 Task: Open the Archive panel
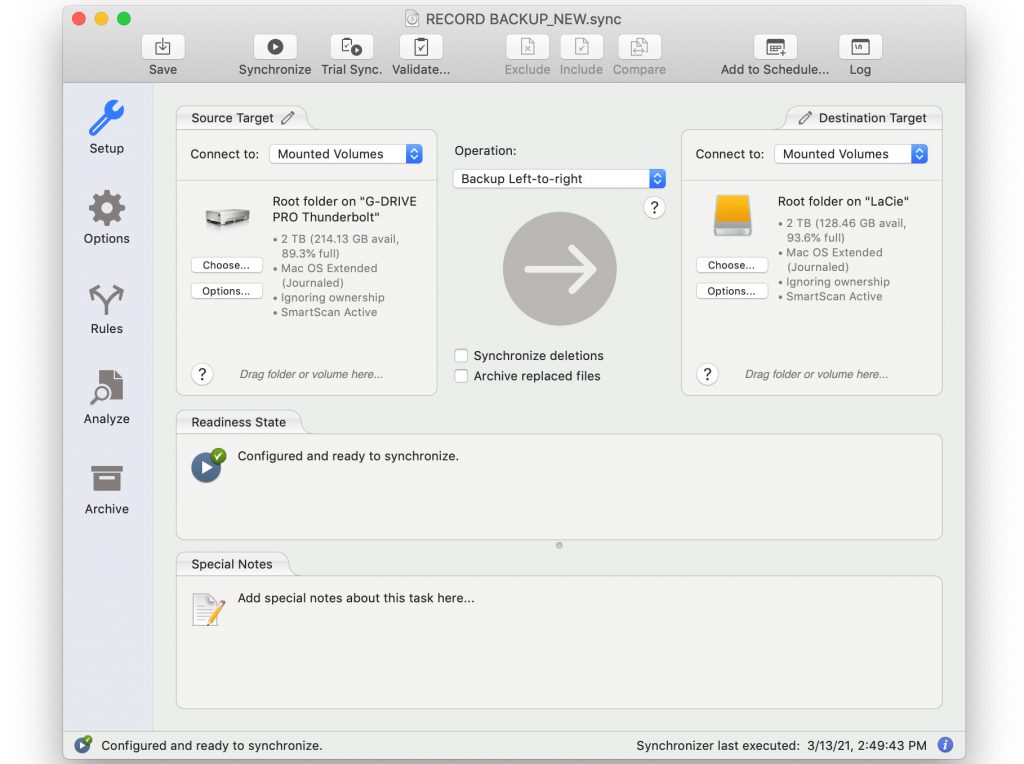[105, 486]
